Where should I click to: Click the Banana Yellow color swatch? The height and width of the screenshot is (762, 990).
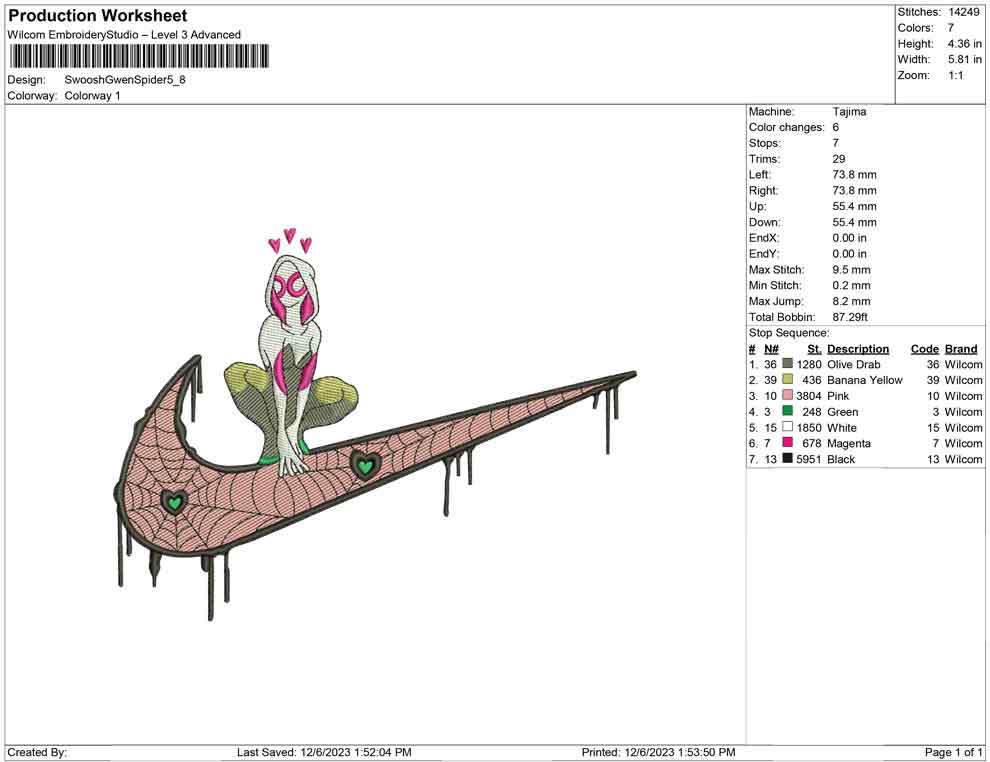[x=787, y=379]
